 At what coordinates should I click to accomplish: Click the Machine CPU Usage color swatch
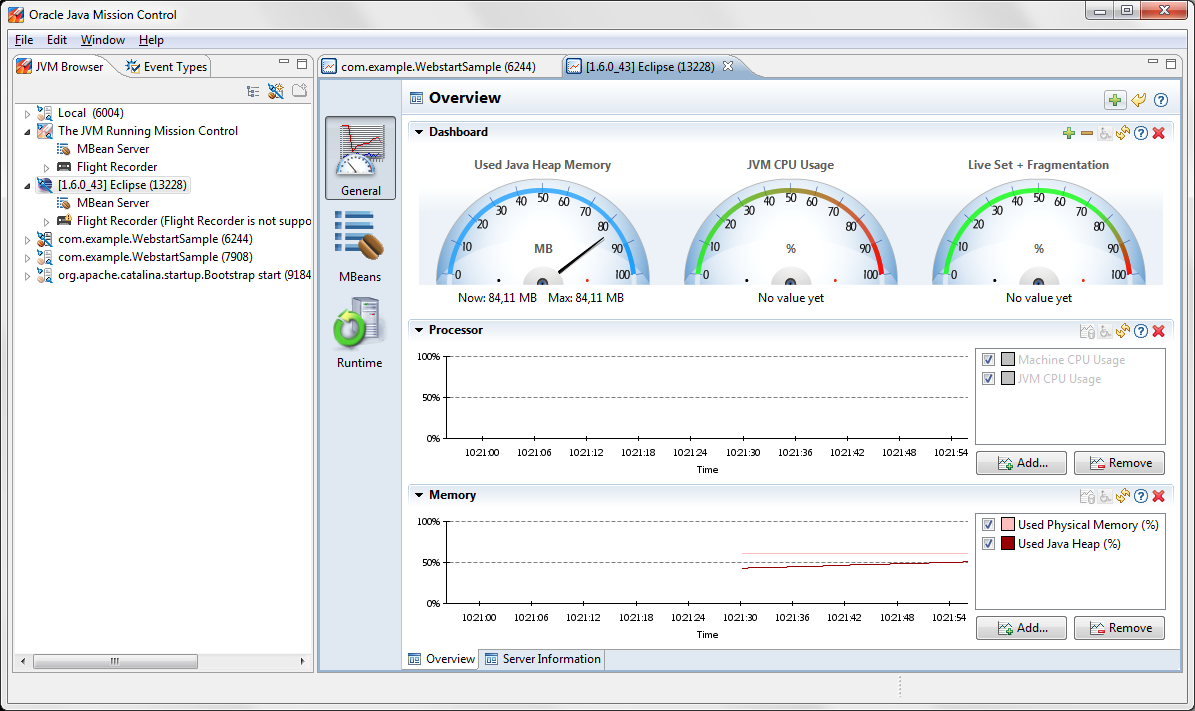click(1008, 360)
